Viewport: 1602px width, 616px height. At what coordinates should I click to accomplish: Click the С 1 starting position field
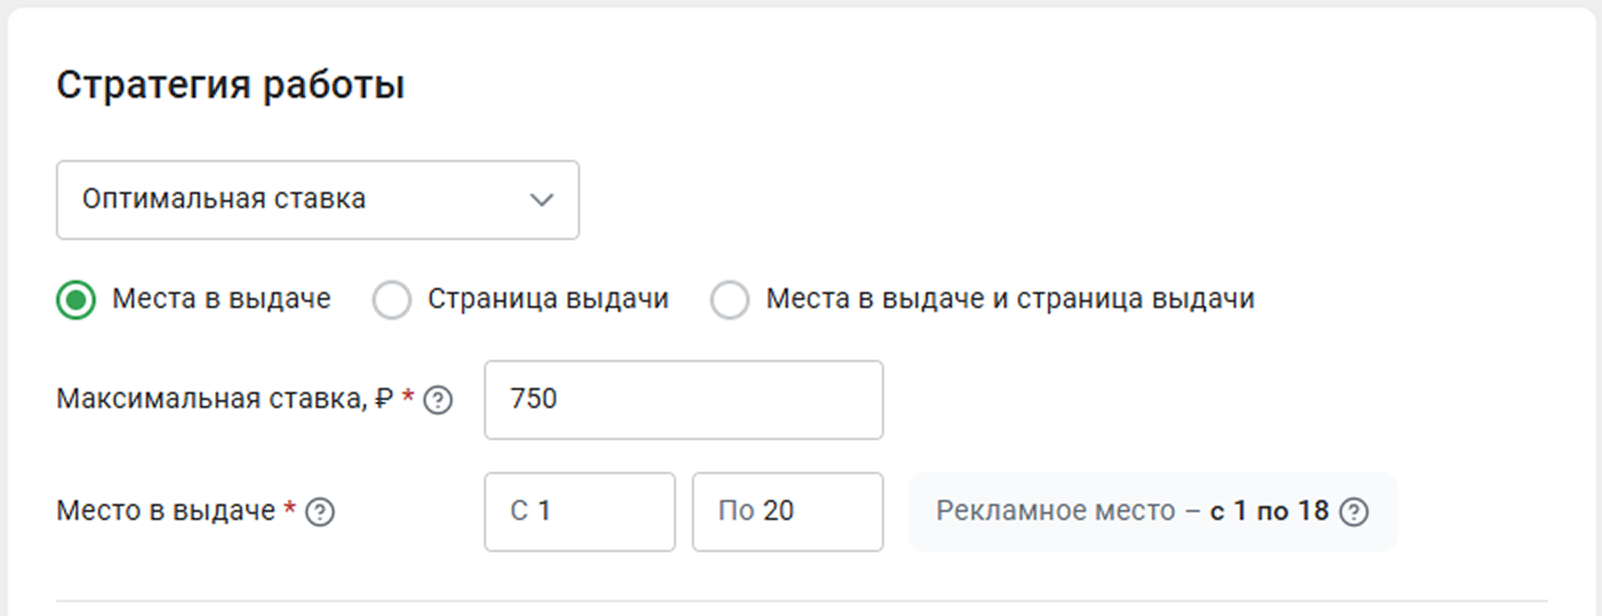tap(580, 512)
